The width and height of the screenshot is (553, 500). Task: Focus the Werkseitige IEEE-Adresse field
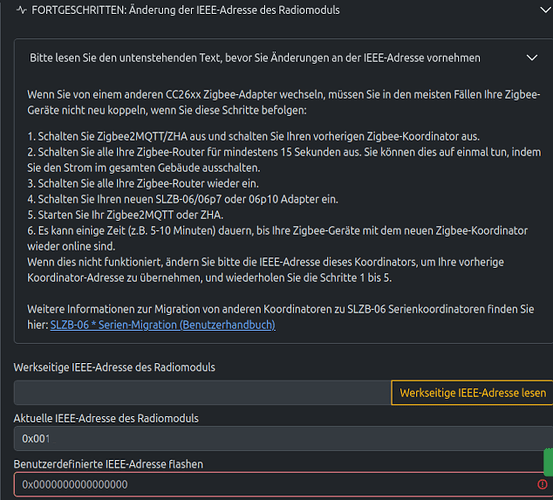202,393
